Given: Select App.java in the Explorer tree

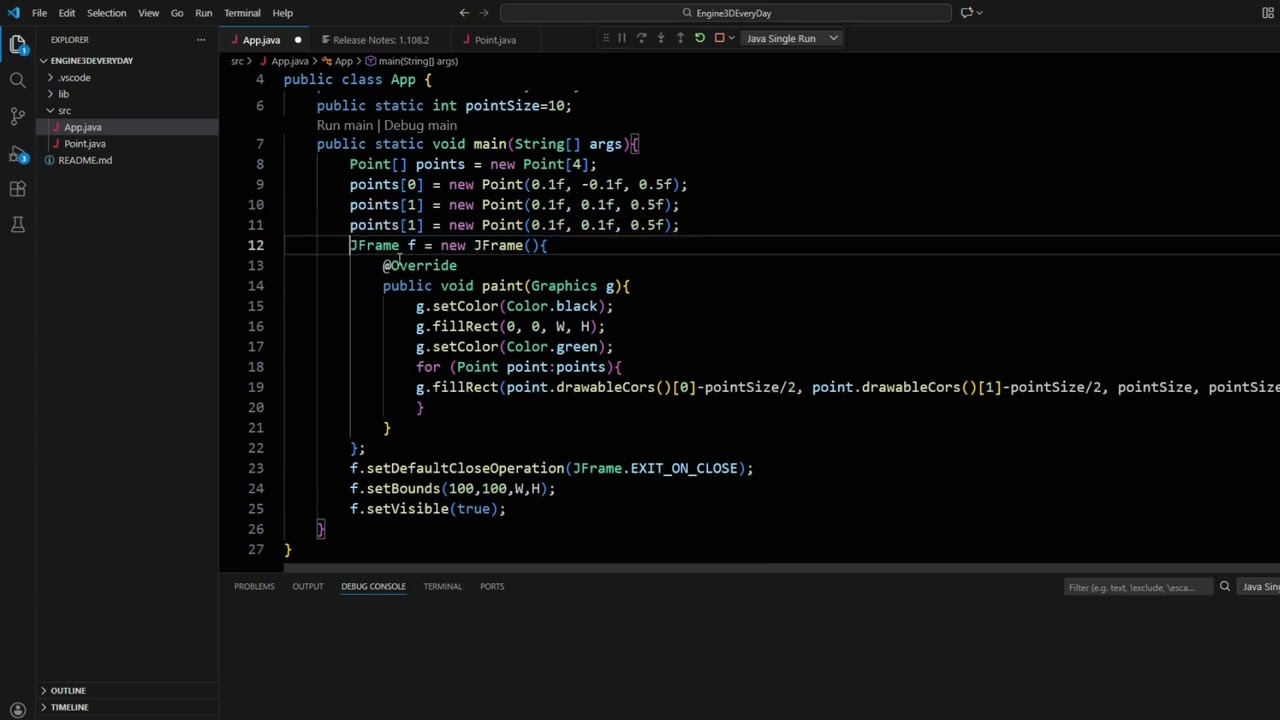Looking at the screenshot, I should point(128,127).
